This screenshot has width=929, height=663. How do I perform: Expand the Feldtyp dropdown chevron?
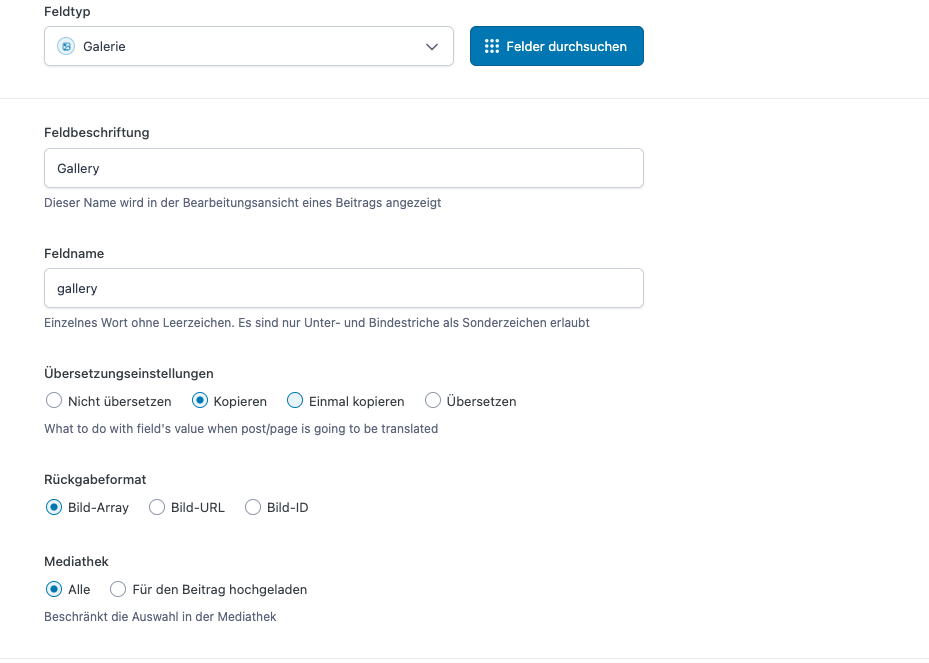pos(432,47)
